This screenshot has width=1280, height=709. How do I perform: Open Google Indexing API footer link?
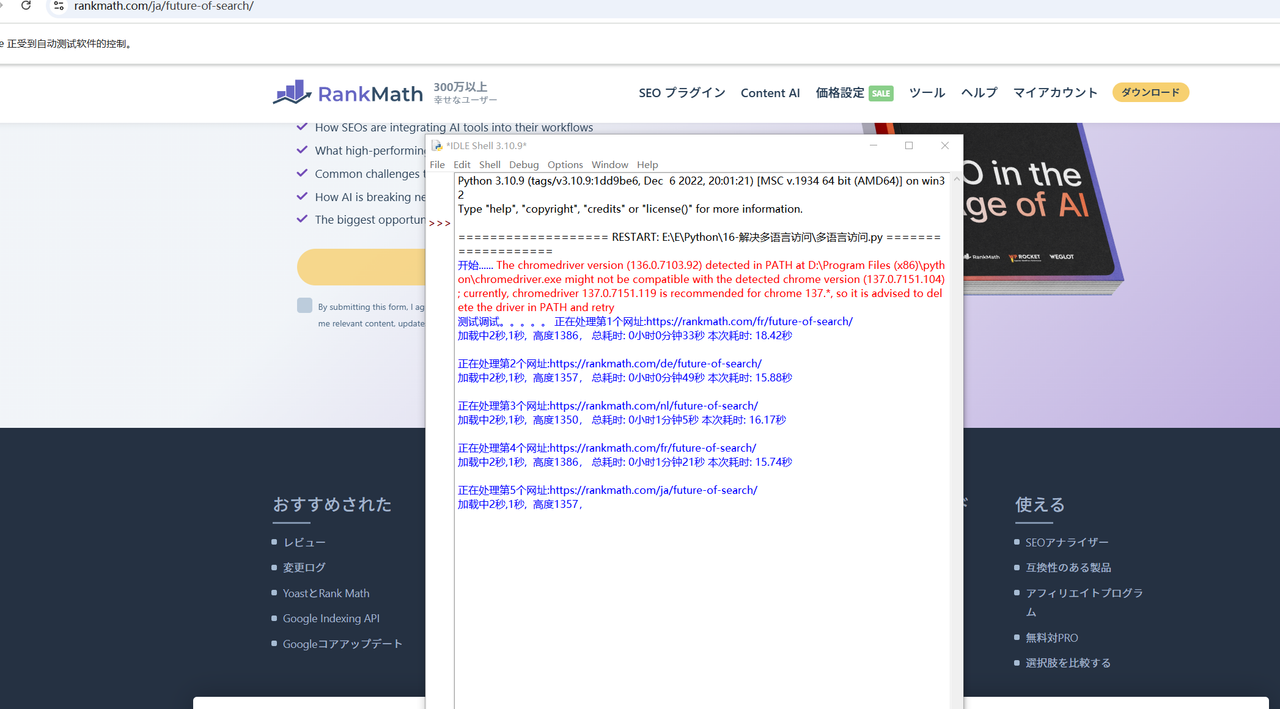point(331,618)
